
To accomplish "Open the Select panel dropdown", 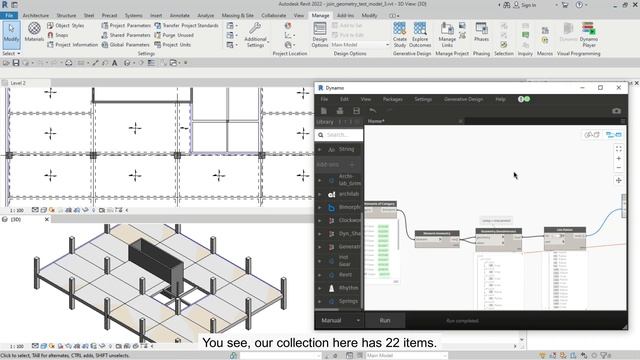I will click(11, 53).
